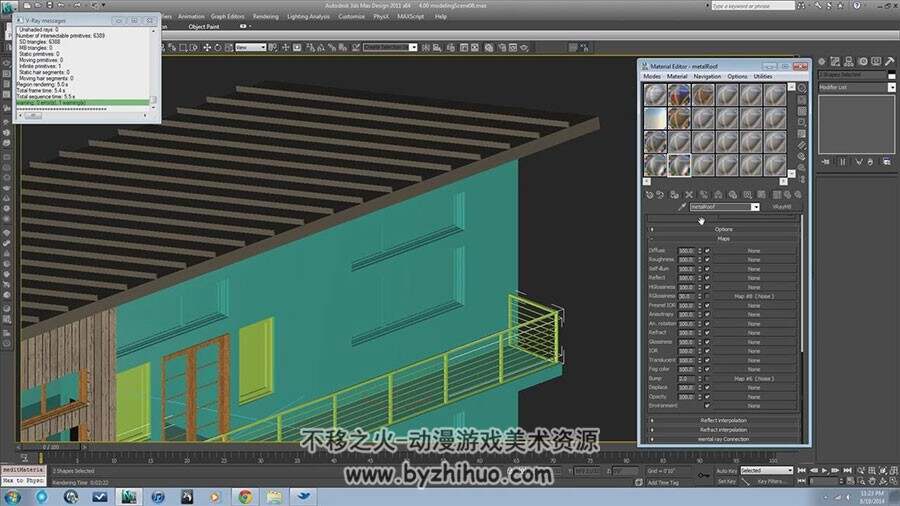The width and height of the screenshot is (900, 506).
Task: Open the Lighting Analysis menu
Action: [x=308, y=17]
